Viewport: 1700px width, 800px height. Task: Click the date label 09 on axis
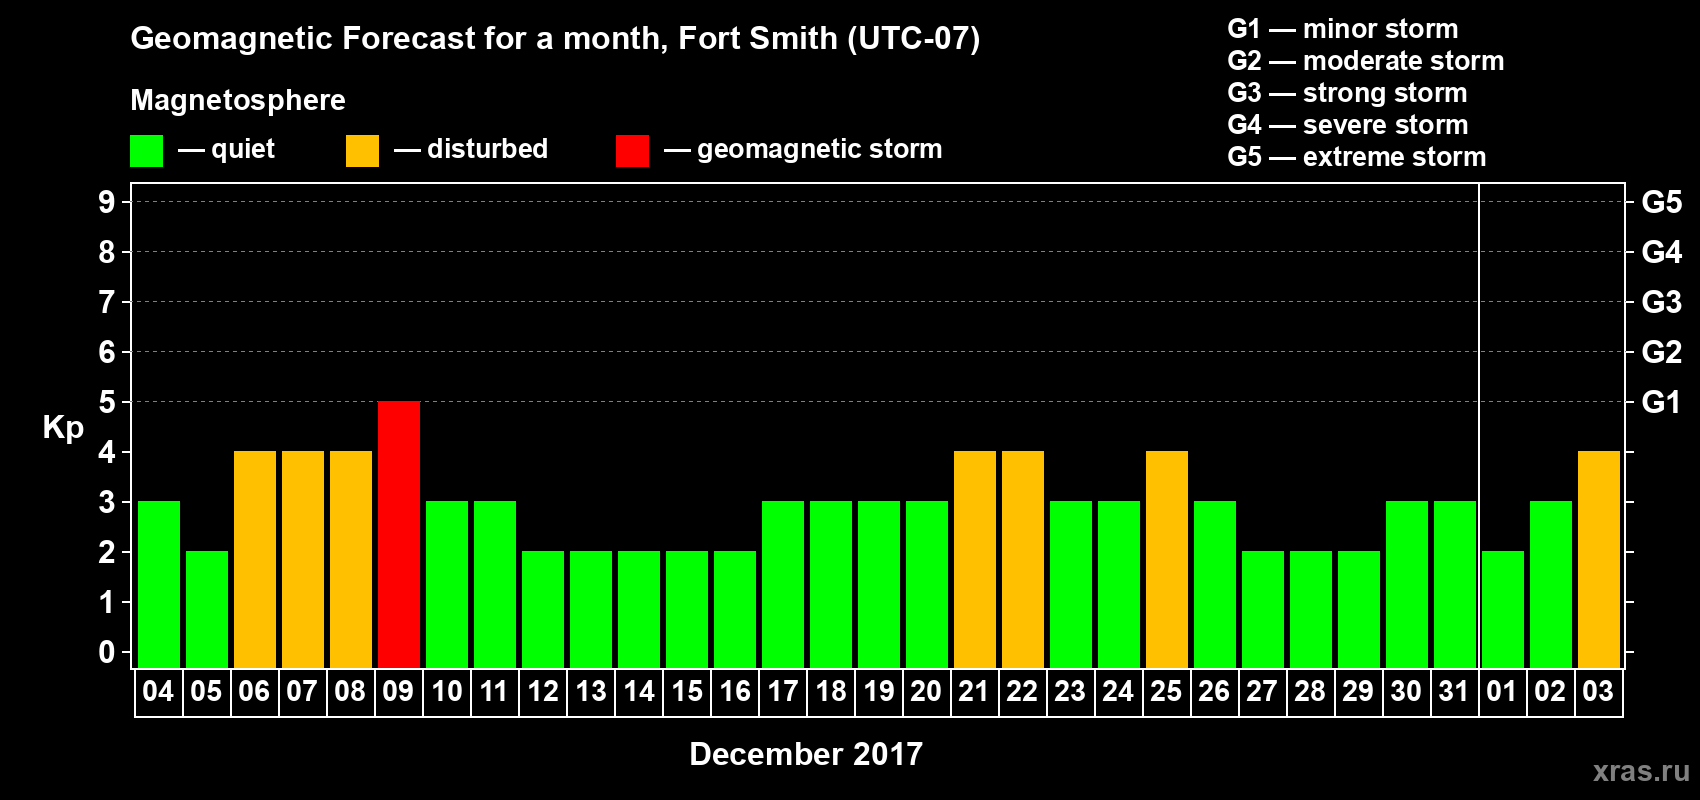(x=398, y=691)
